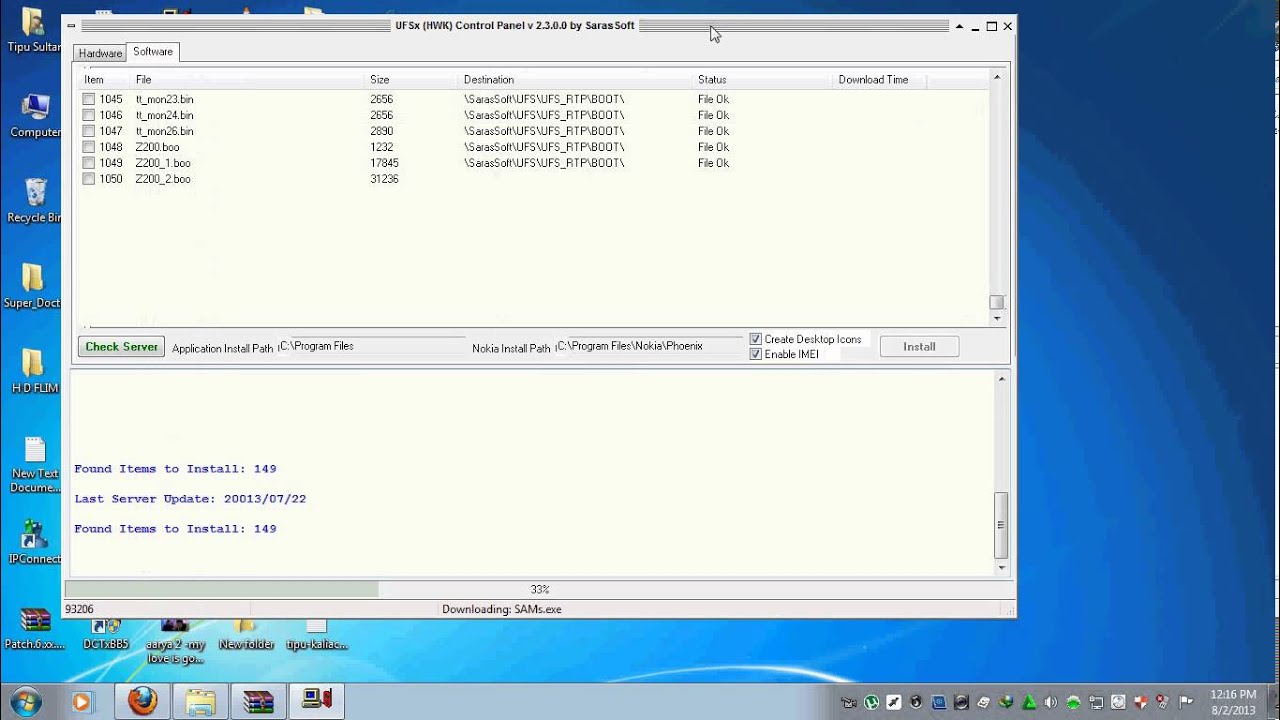This screenshot has height=720, width=1280.
Task: Open the Computer desktop icon
Action: click(x=35, y=116)
